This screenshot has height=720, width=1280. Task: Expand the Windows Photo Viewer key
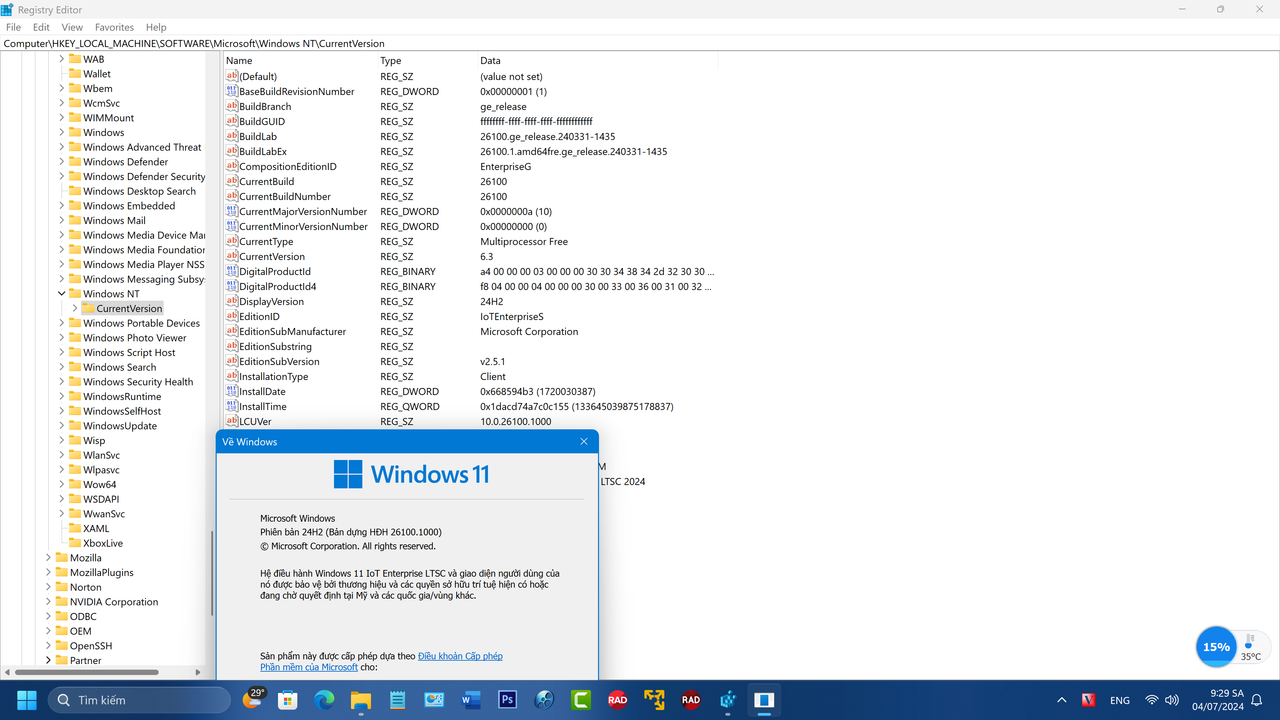coord(61,338)
